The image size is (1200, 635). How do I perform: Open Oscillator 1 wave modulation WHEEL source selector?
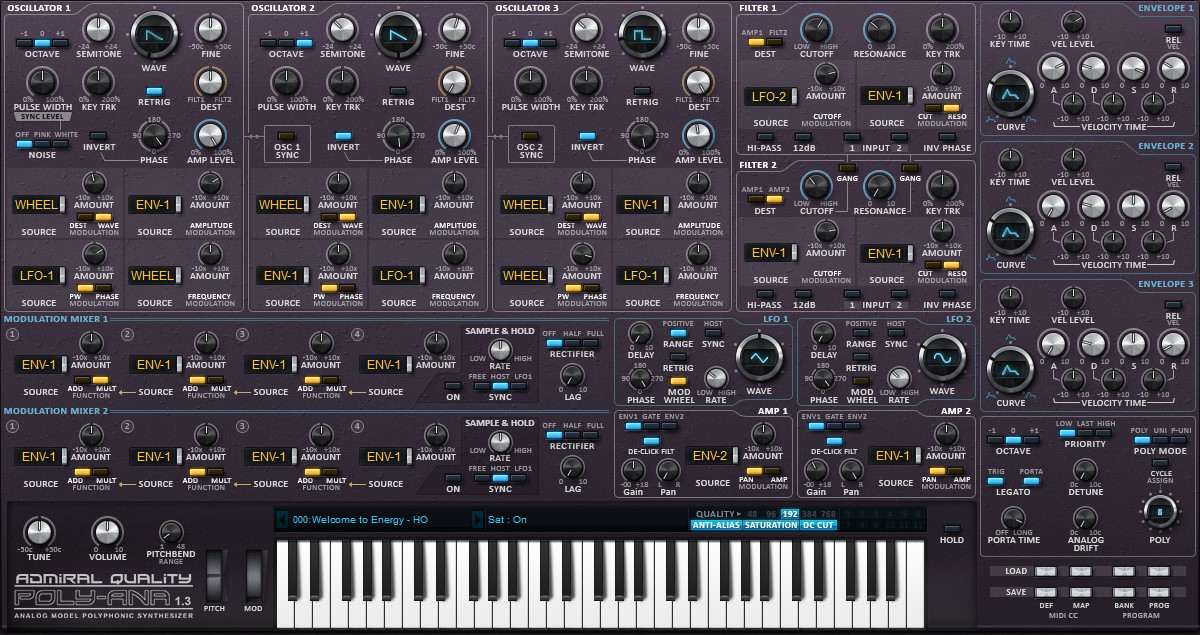[41, 204]
